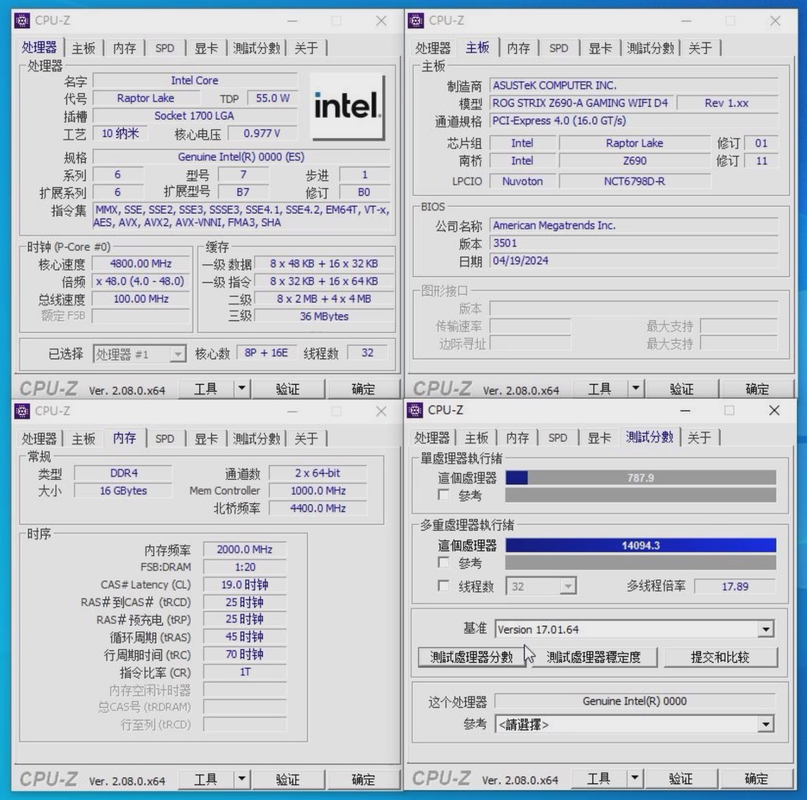The height and width of the screenshot is (800, 807).
Task: Click the LPCIO value NCT6798D-R
Action: (x=634, y=181)
